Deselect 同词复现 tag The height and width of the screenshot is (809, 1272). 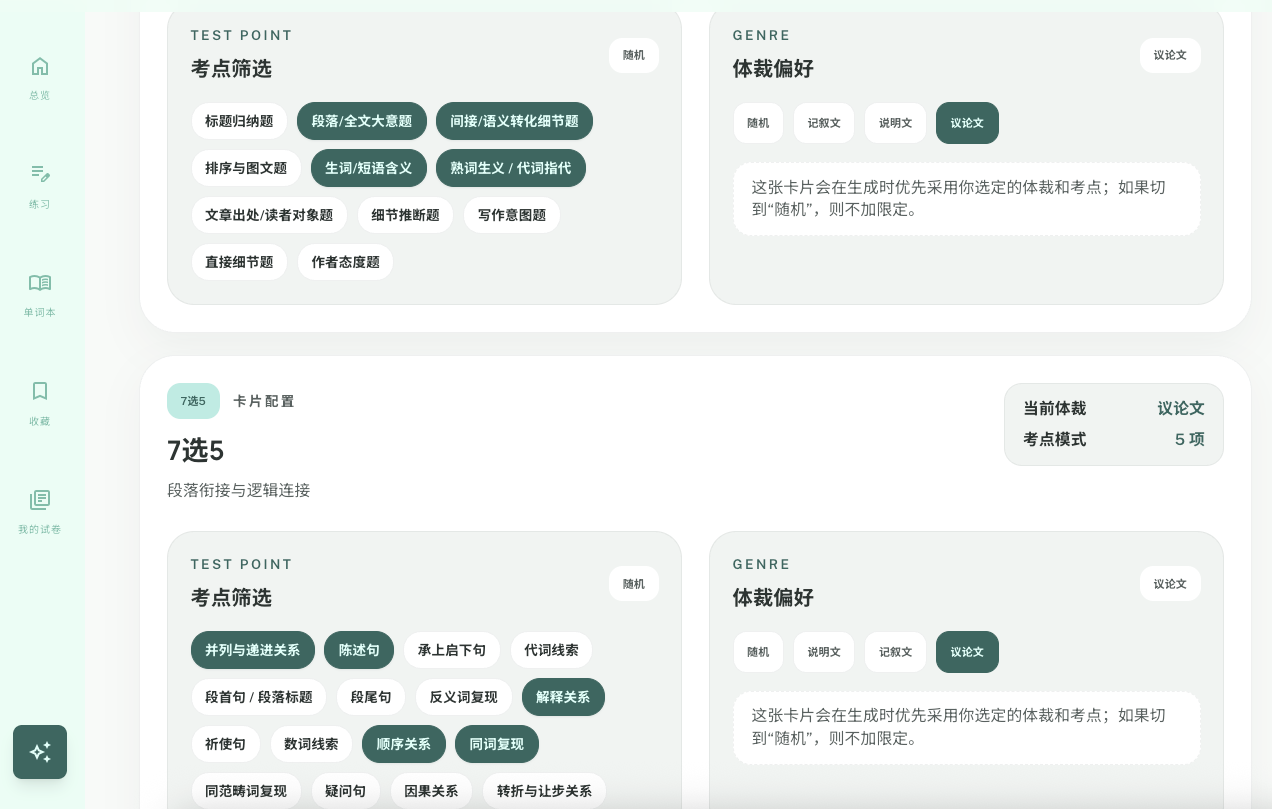pos(497,744)
